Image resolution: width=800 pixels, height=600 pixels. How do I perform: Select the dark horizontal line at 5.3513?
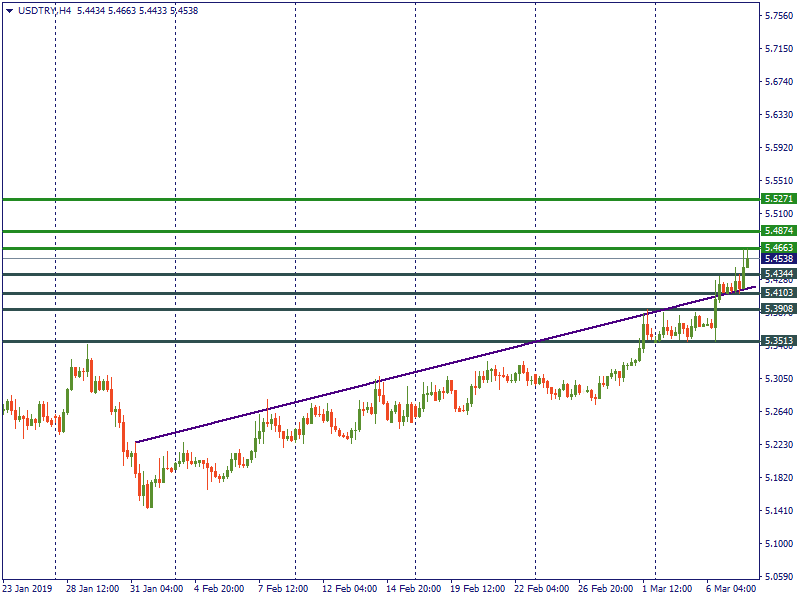[300, 341]
